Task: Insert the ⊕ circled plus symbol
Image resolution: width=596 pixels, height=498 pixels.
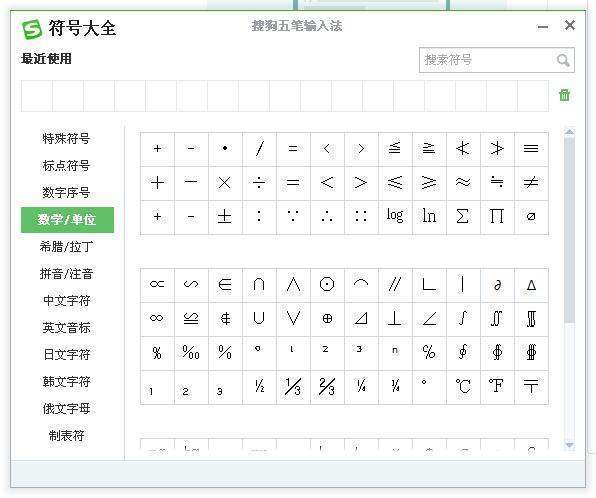Action: pyautogui.click(x=327, y=319)
